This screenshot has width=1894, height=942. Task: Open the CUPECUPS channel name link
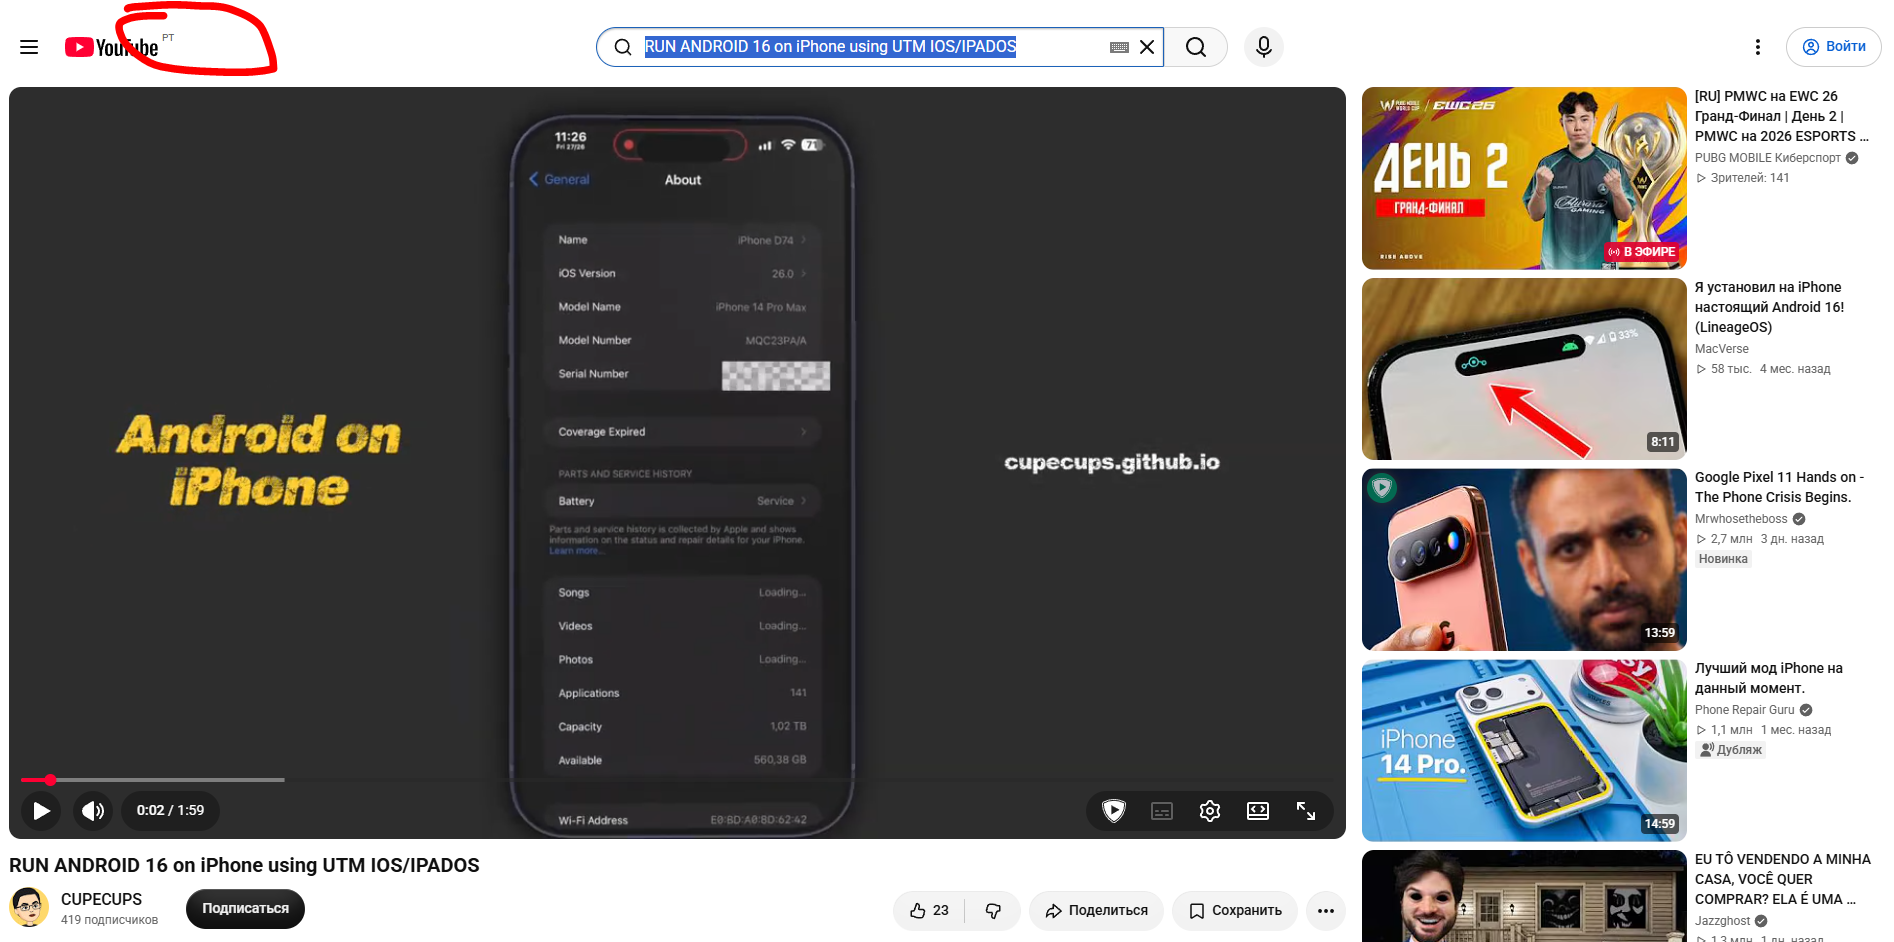tap(101, 899)
